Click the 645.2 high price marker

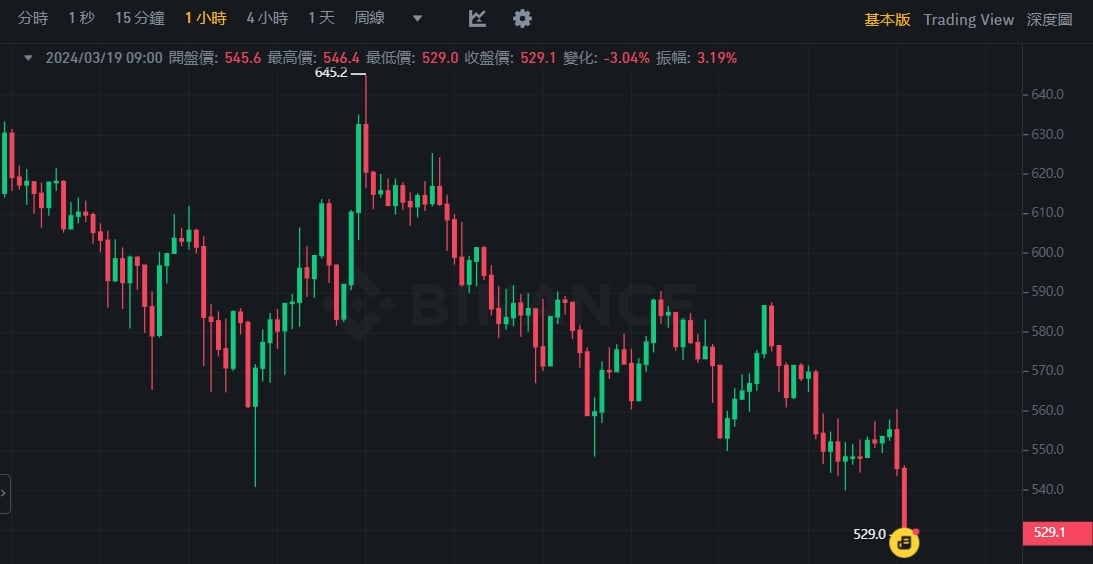[332, 73]
